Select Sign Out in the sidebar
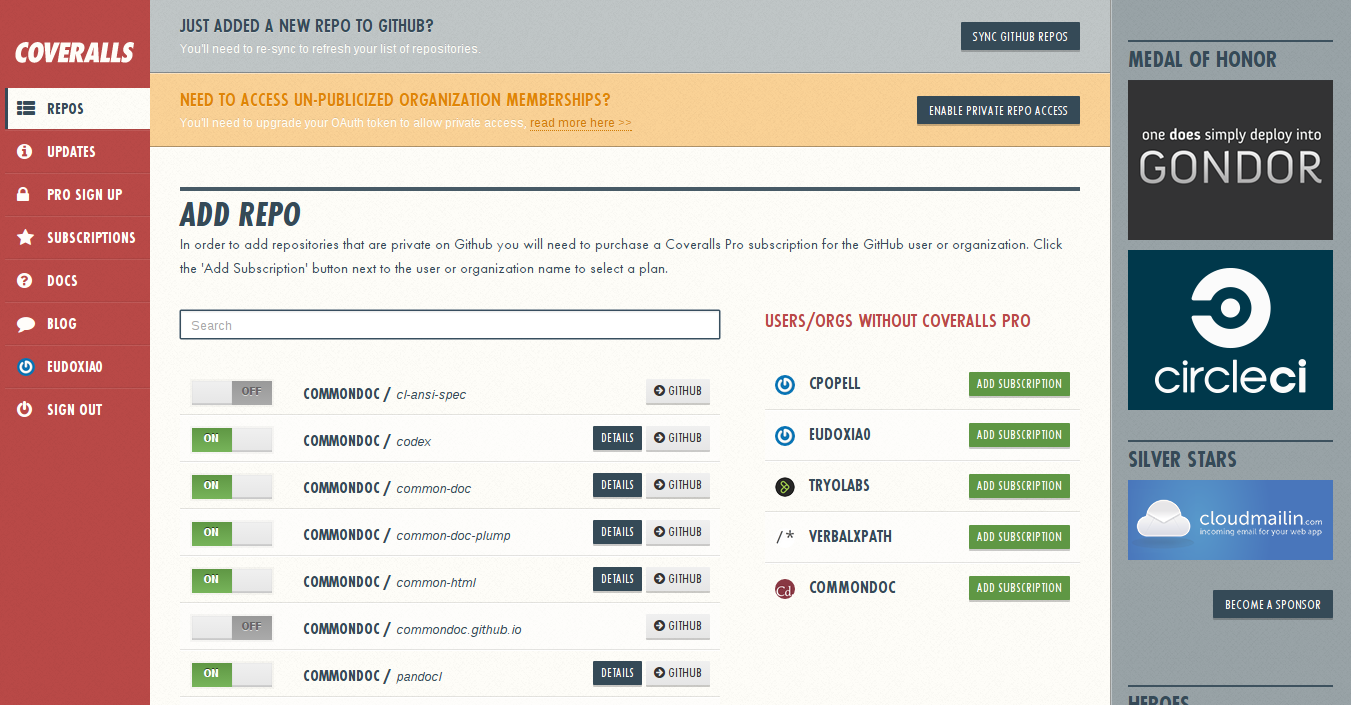 click(x=75, y=409)
